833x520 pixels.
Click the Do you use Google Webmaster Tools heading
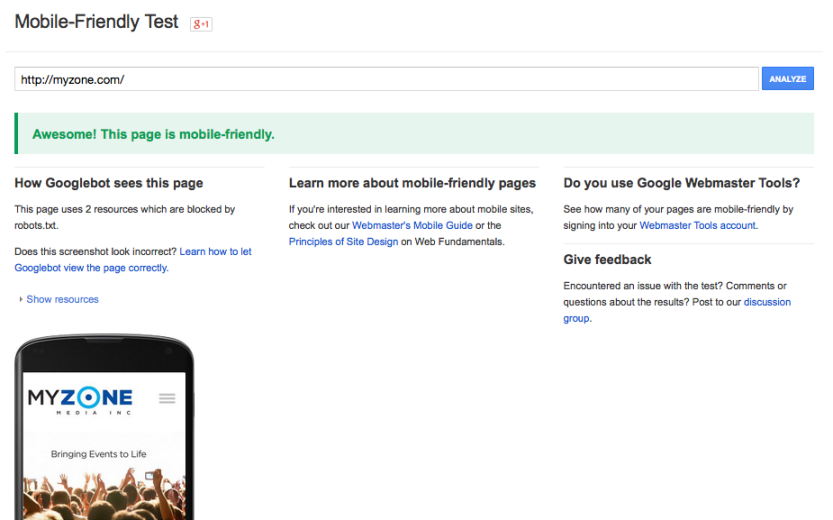click(x=682, y=183)
